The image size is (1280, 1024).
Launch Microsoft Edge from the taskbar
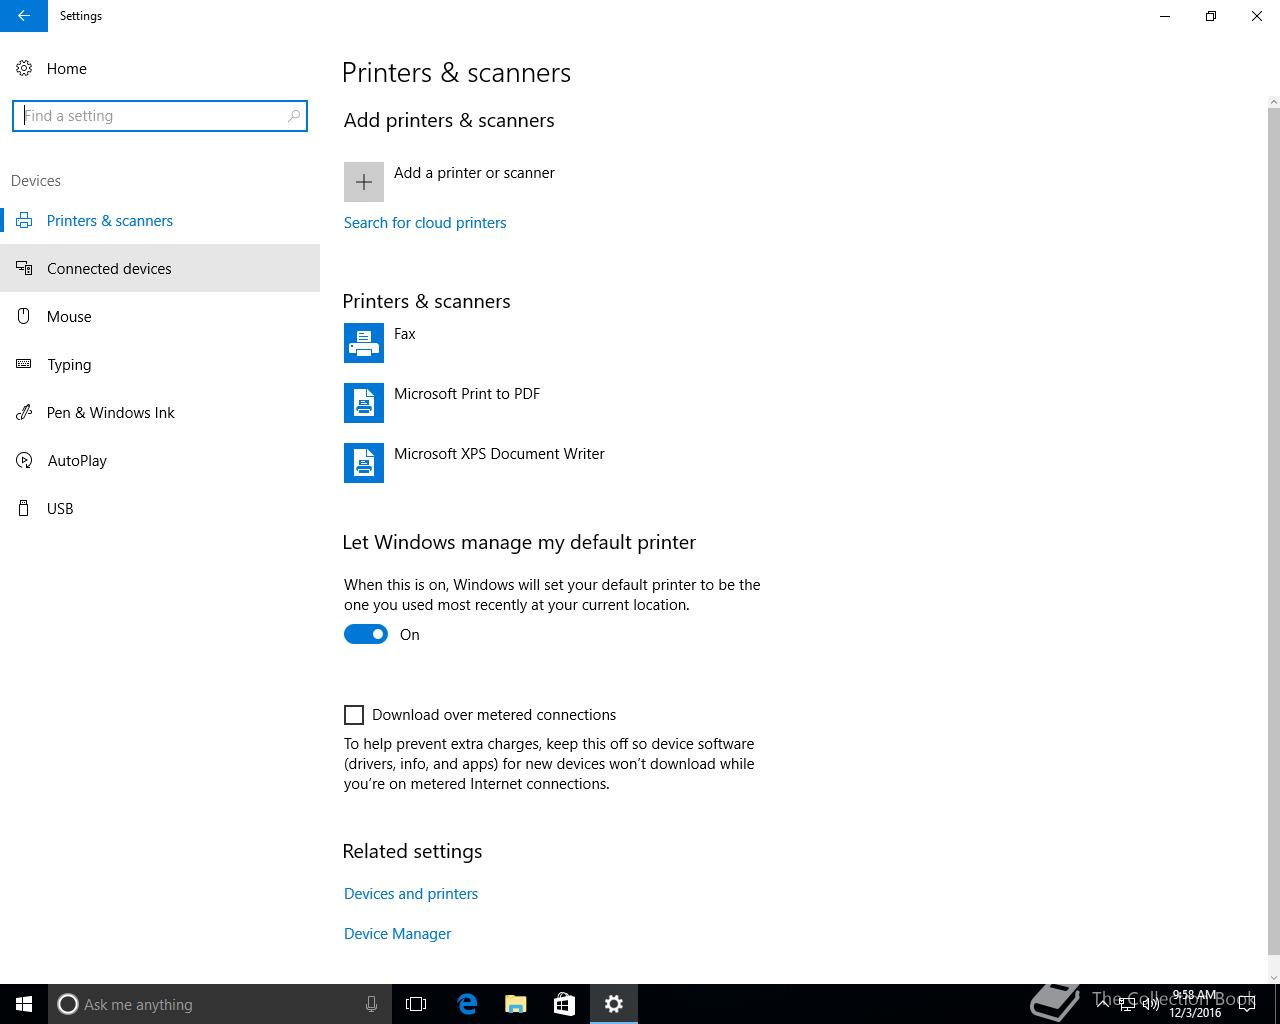tap(467, 1004)
